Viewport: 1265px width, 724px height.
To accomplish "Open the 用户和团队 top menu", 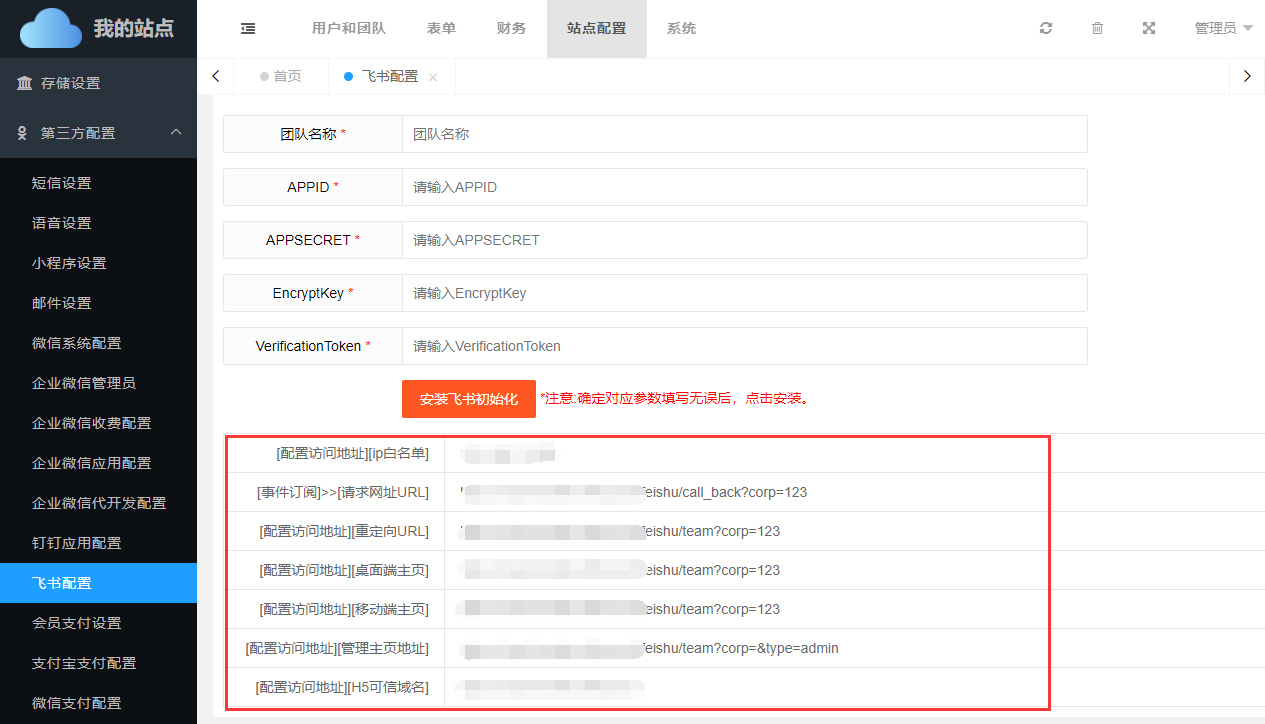I will (x=348, y=29).
